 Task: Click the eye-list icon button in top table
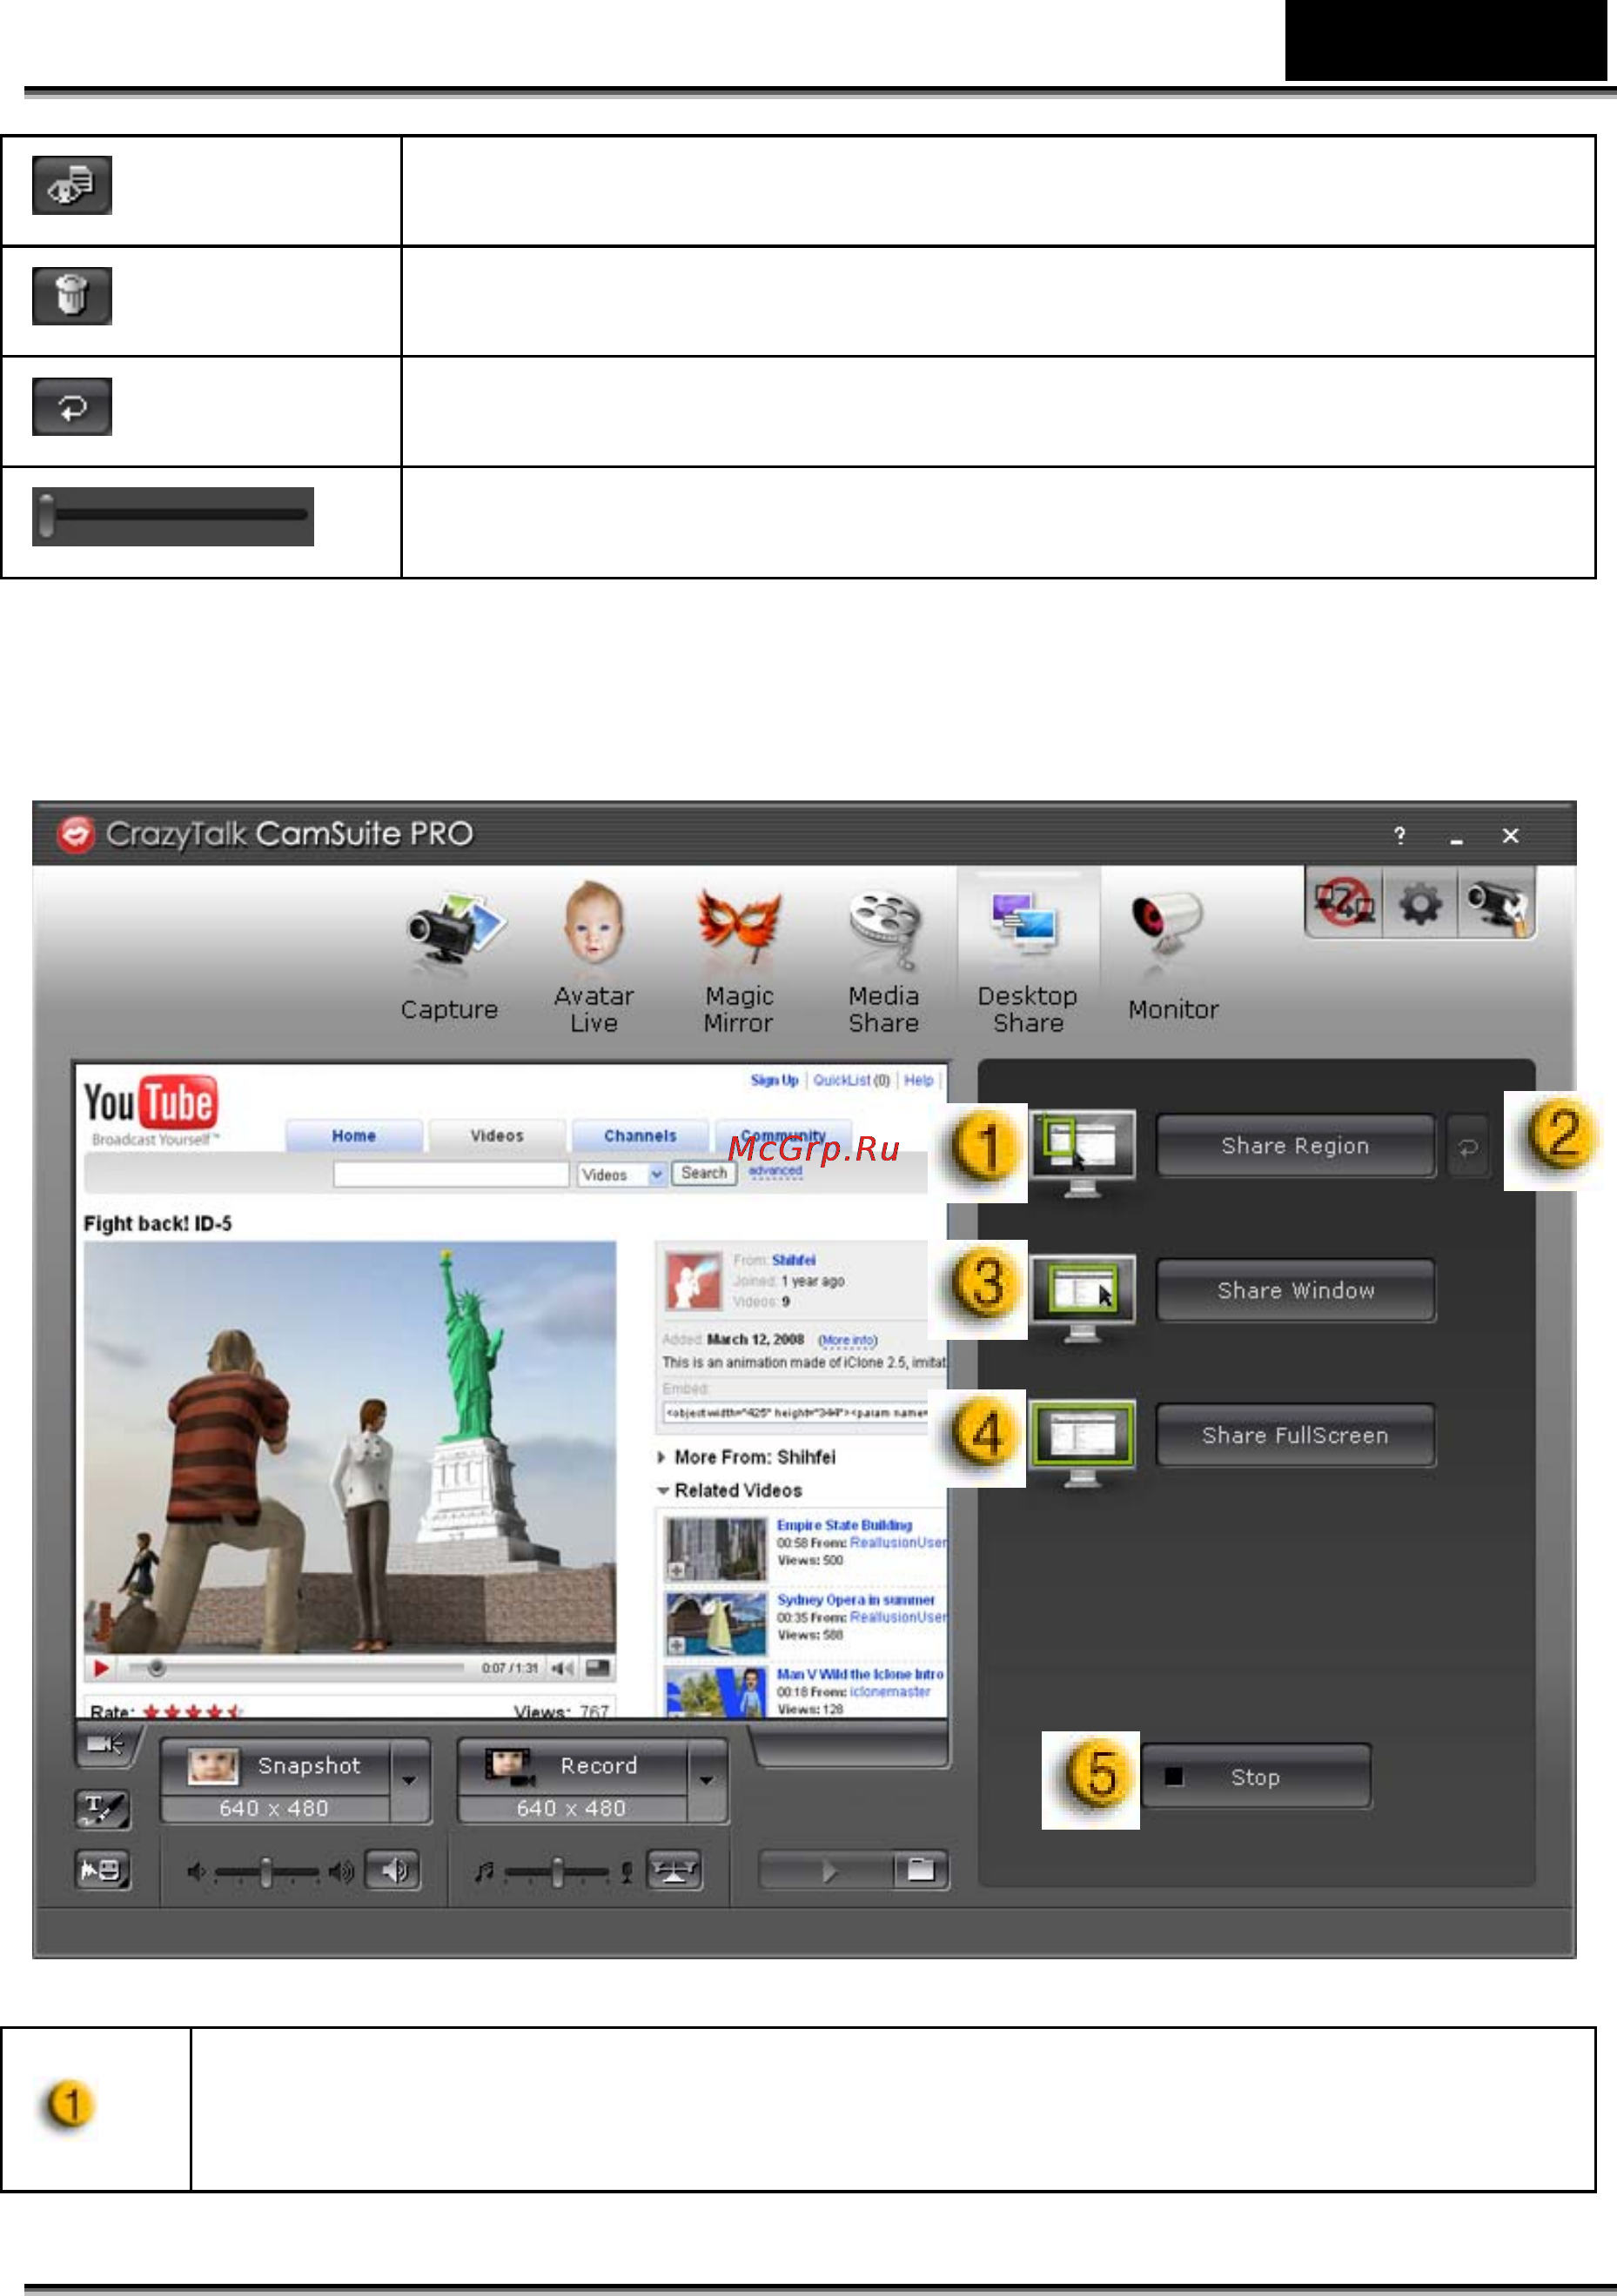click(x=72, y=185)
